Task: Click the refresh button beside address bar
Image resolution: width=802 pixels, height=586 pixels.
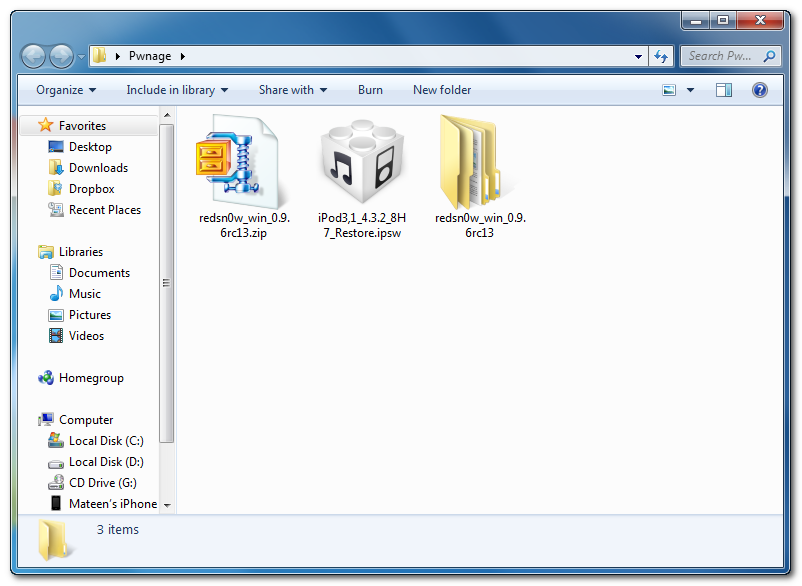Action: (x=661, y=57)
